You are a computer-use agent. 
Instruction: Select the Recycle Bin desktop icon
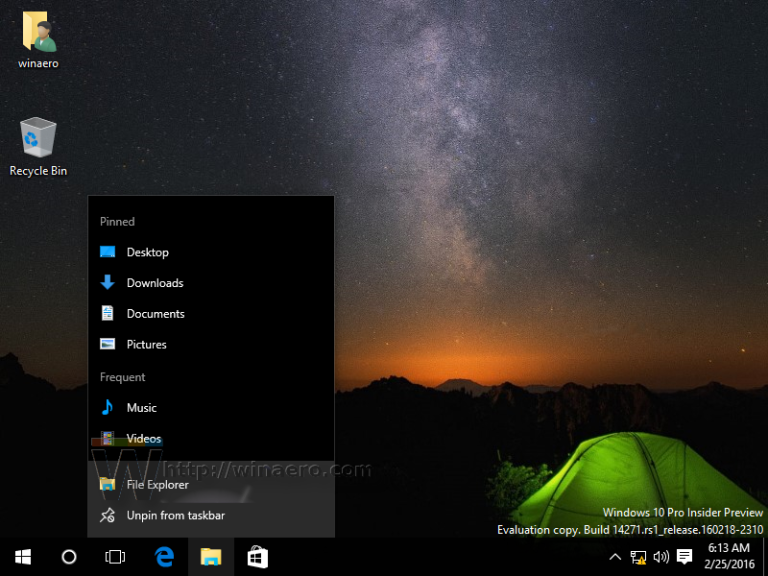pos(38,138)
